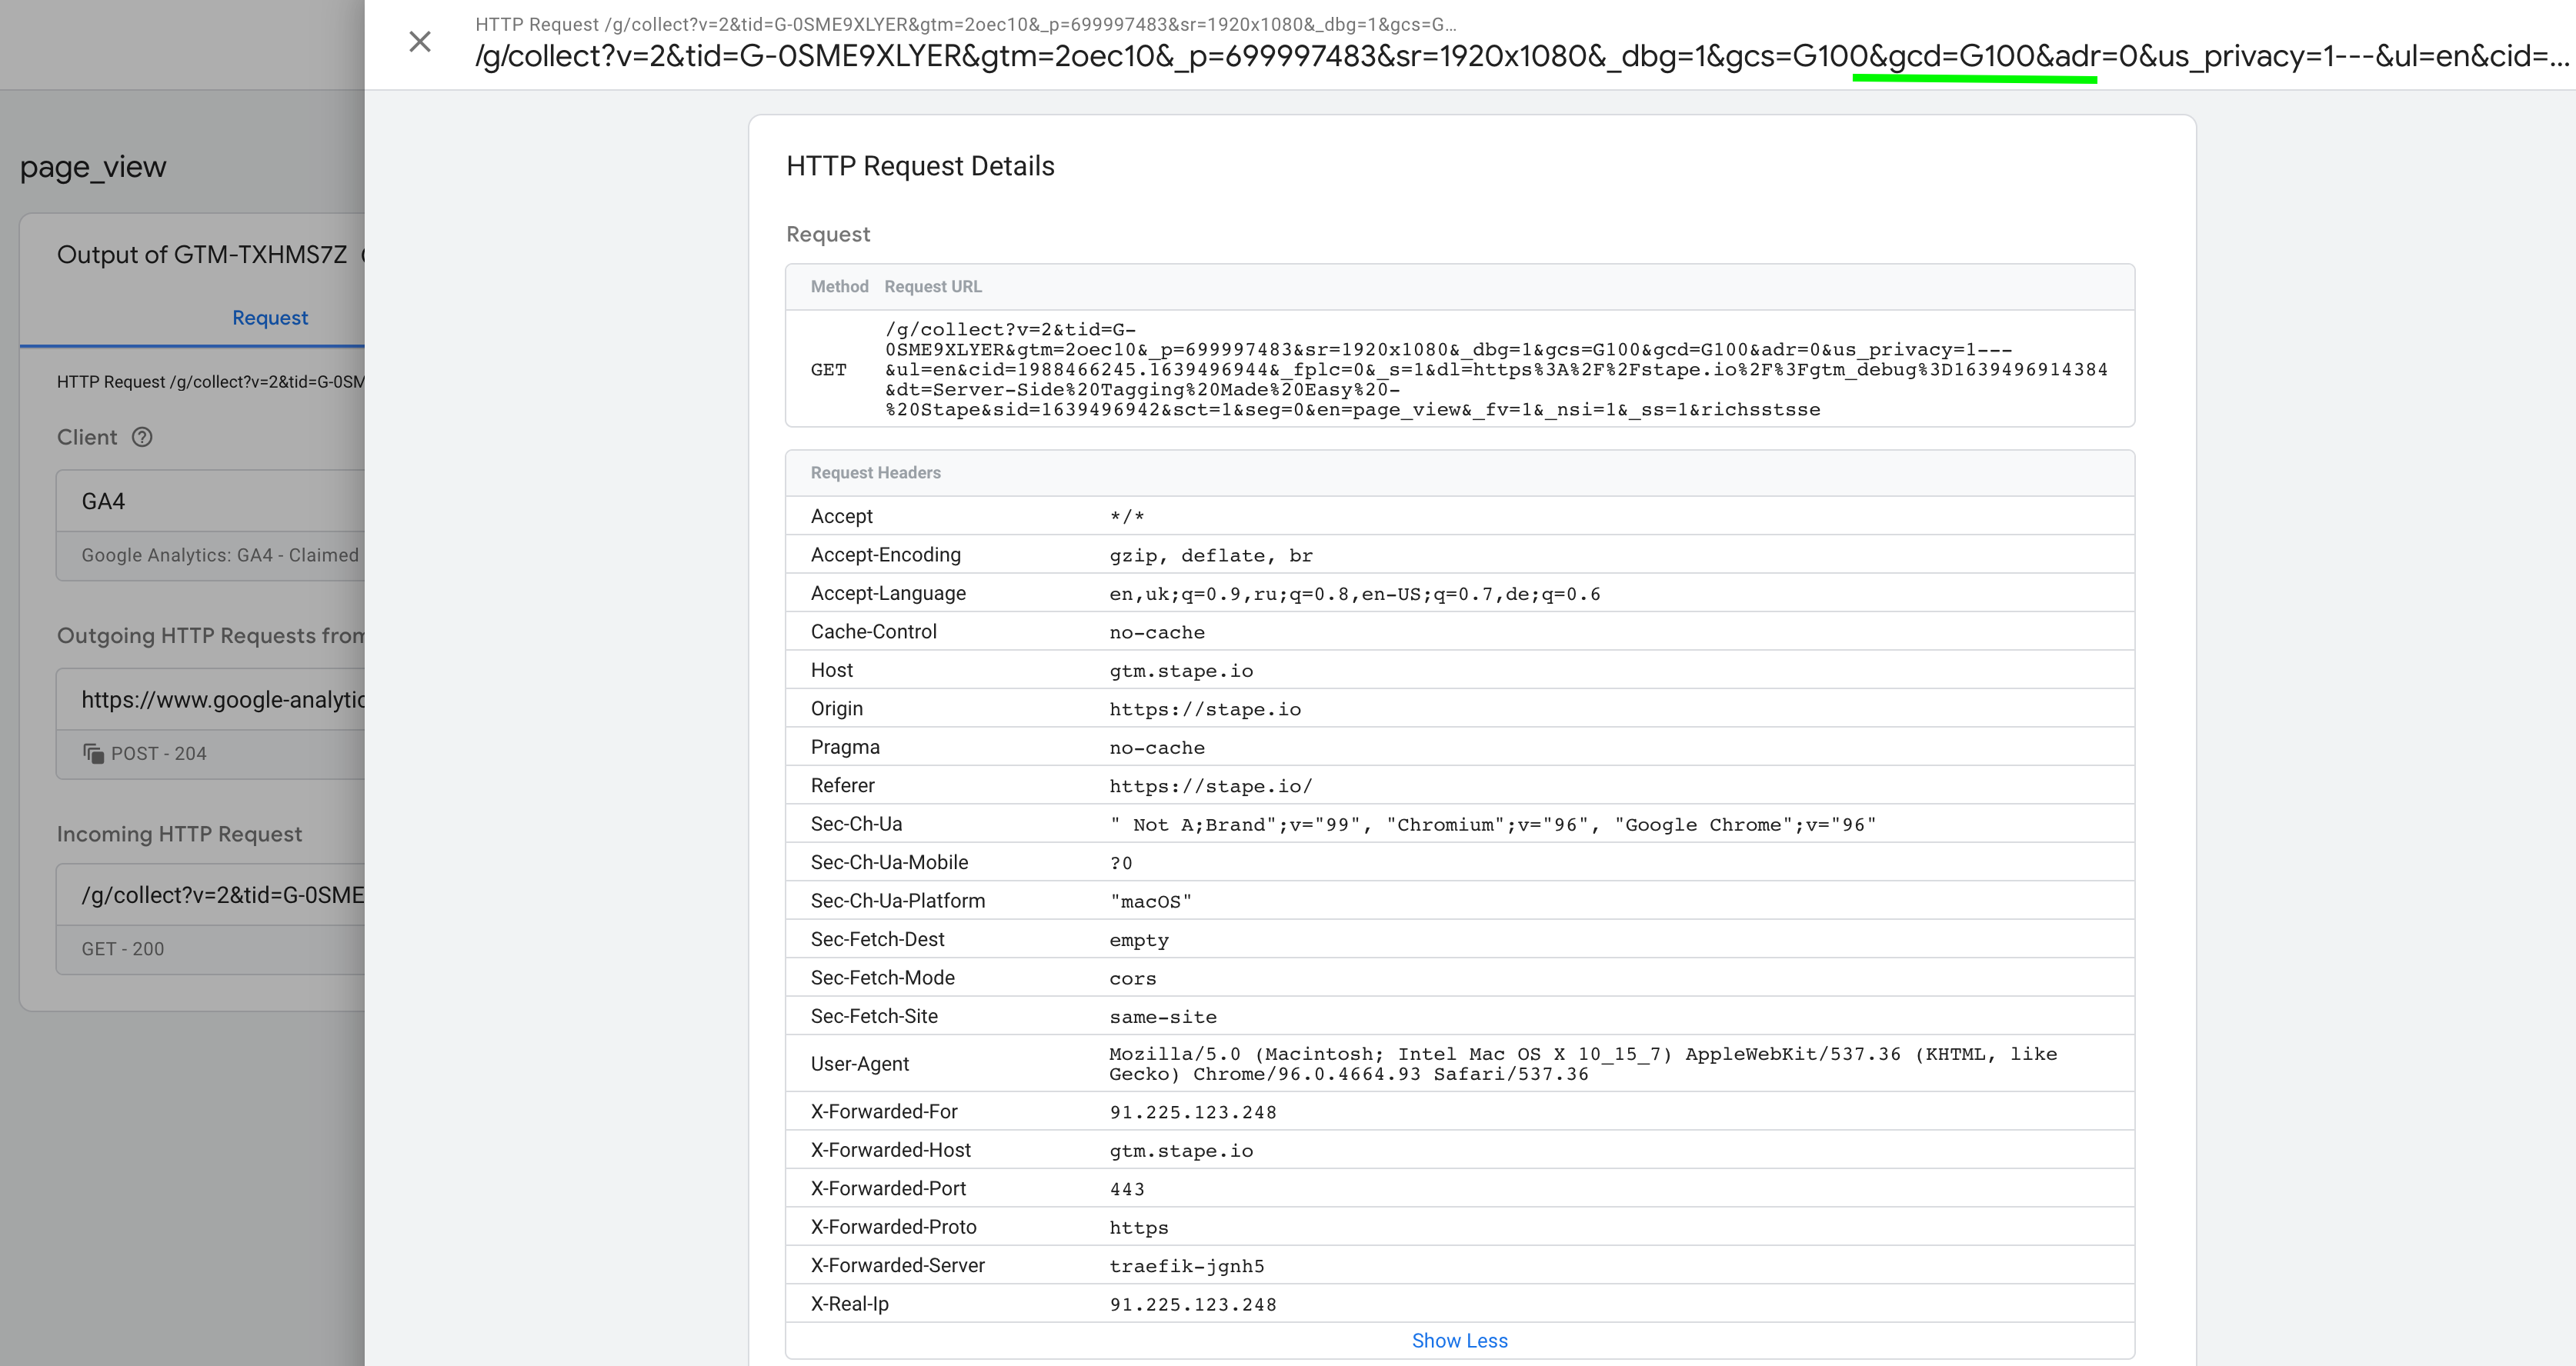Click the X-Real-Ip value 91.225.123.248
This screenshot has width=2576, height=1366.
point(1192,1304)
